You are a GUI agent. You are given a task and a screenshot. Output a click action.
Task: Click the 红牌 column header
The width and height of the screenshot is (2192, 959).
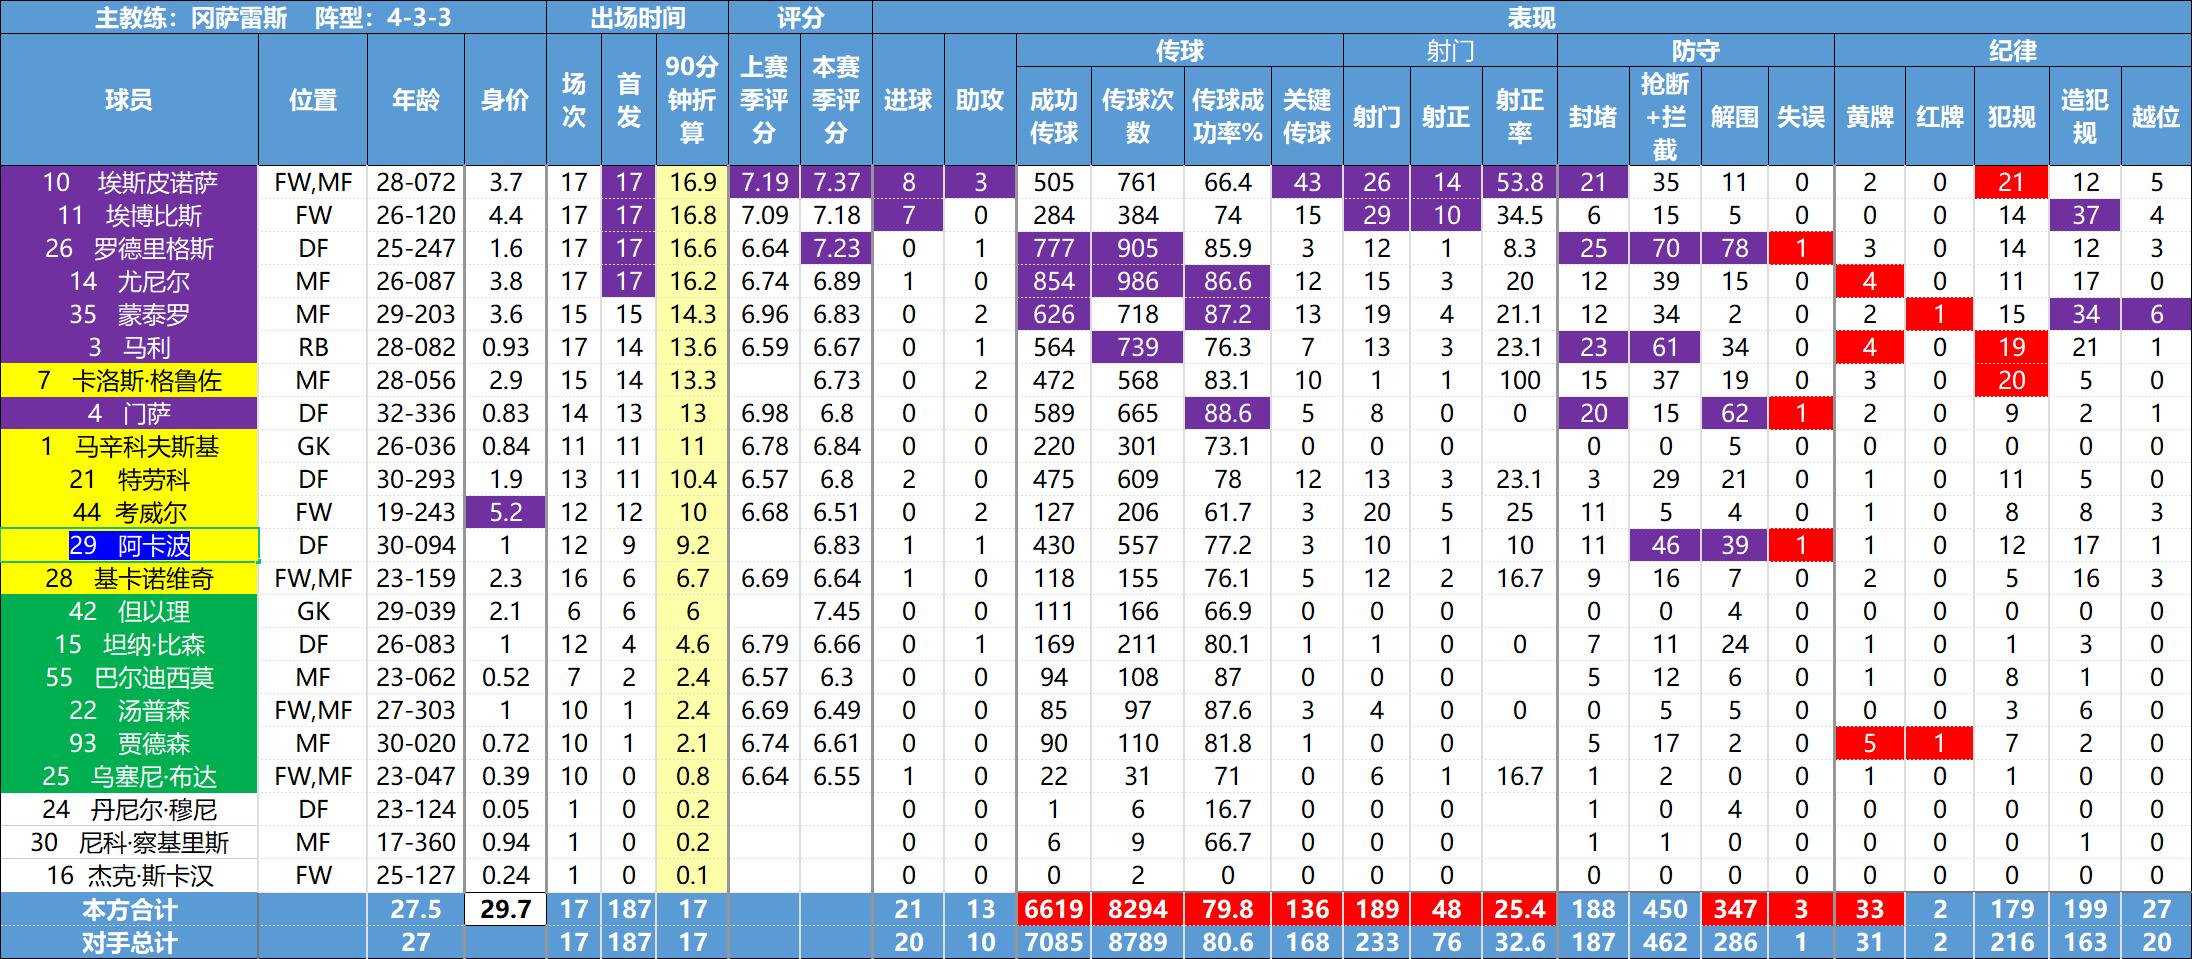[x=1940, y=117]
